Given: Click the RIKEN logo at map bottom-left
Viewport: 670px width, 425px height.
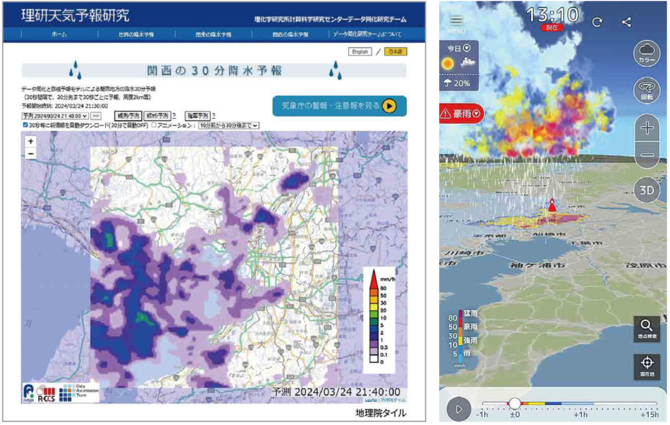Looking at the screenshot, I should [29, 392].
